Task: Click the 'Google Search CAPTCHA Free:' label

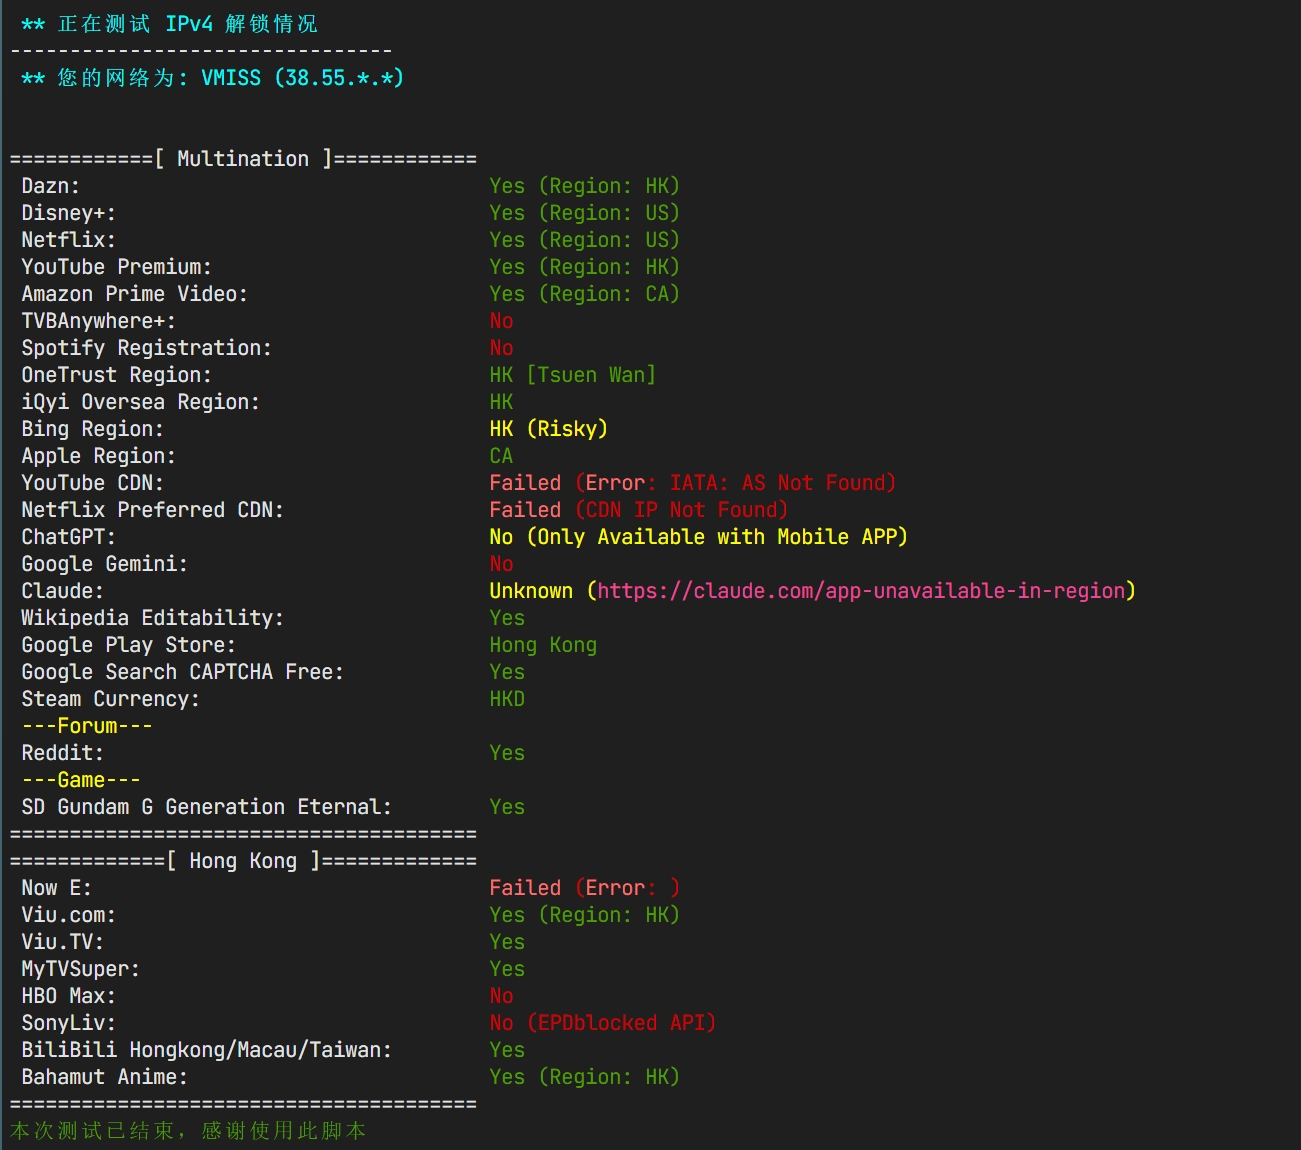Action: pos(182,672)
